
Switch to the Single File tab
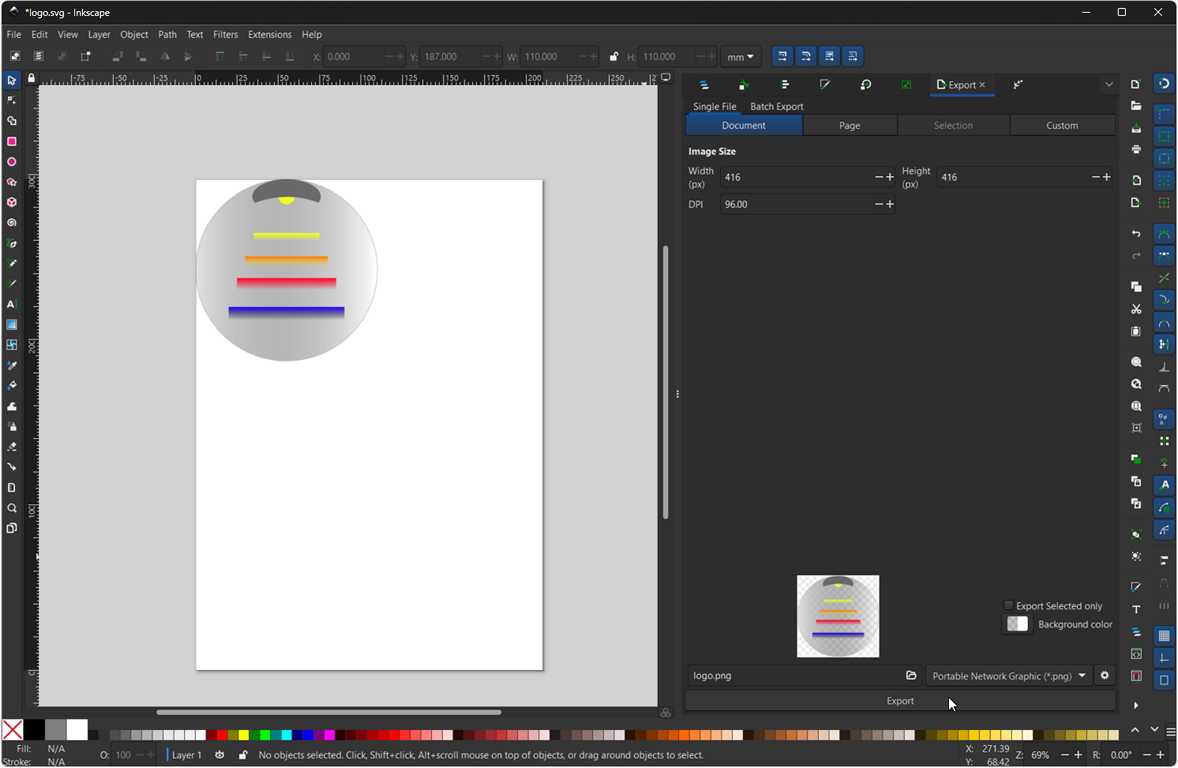(714, 106)
